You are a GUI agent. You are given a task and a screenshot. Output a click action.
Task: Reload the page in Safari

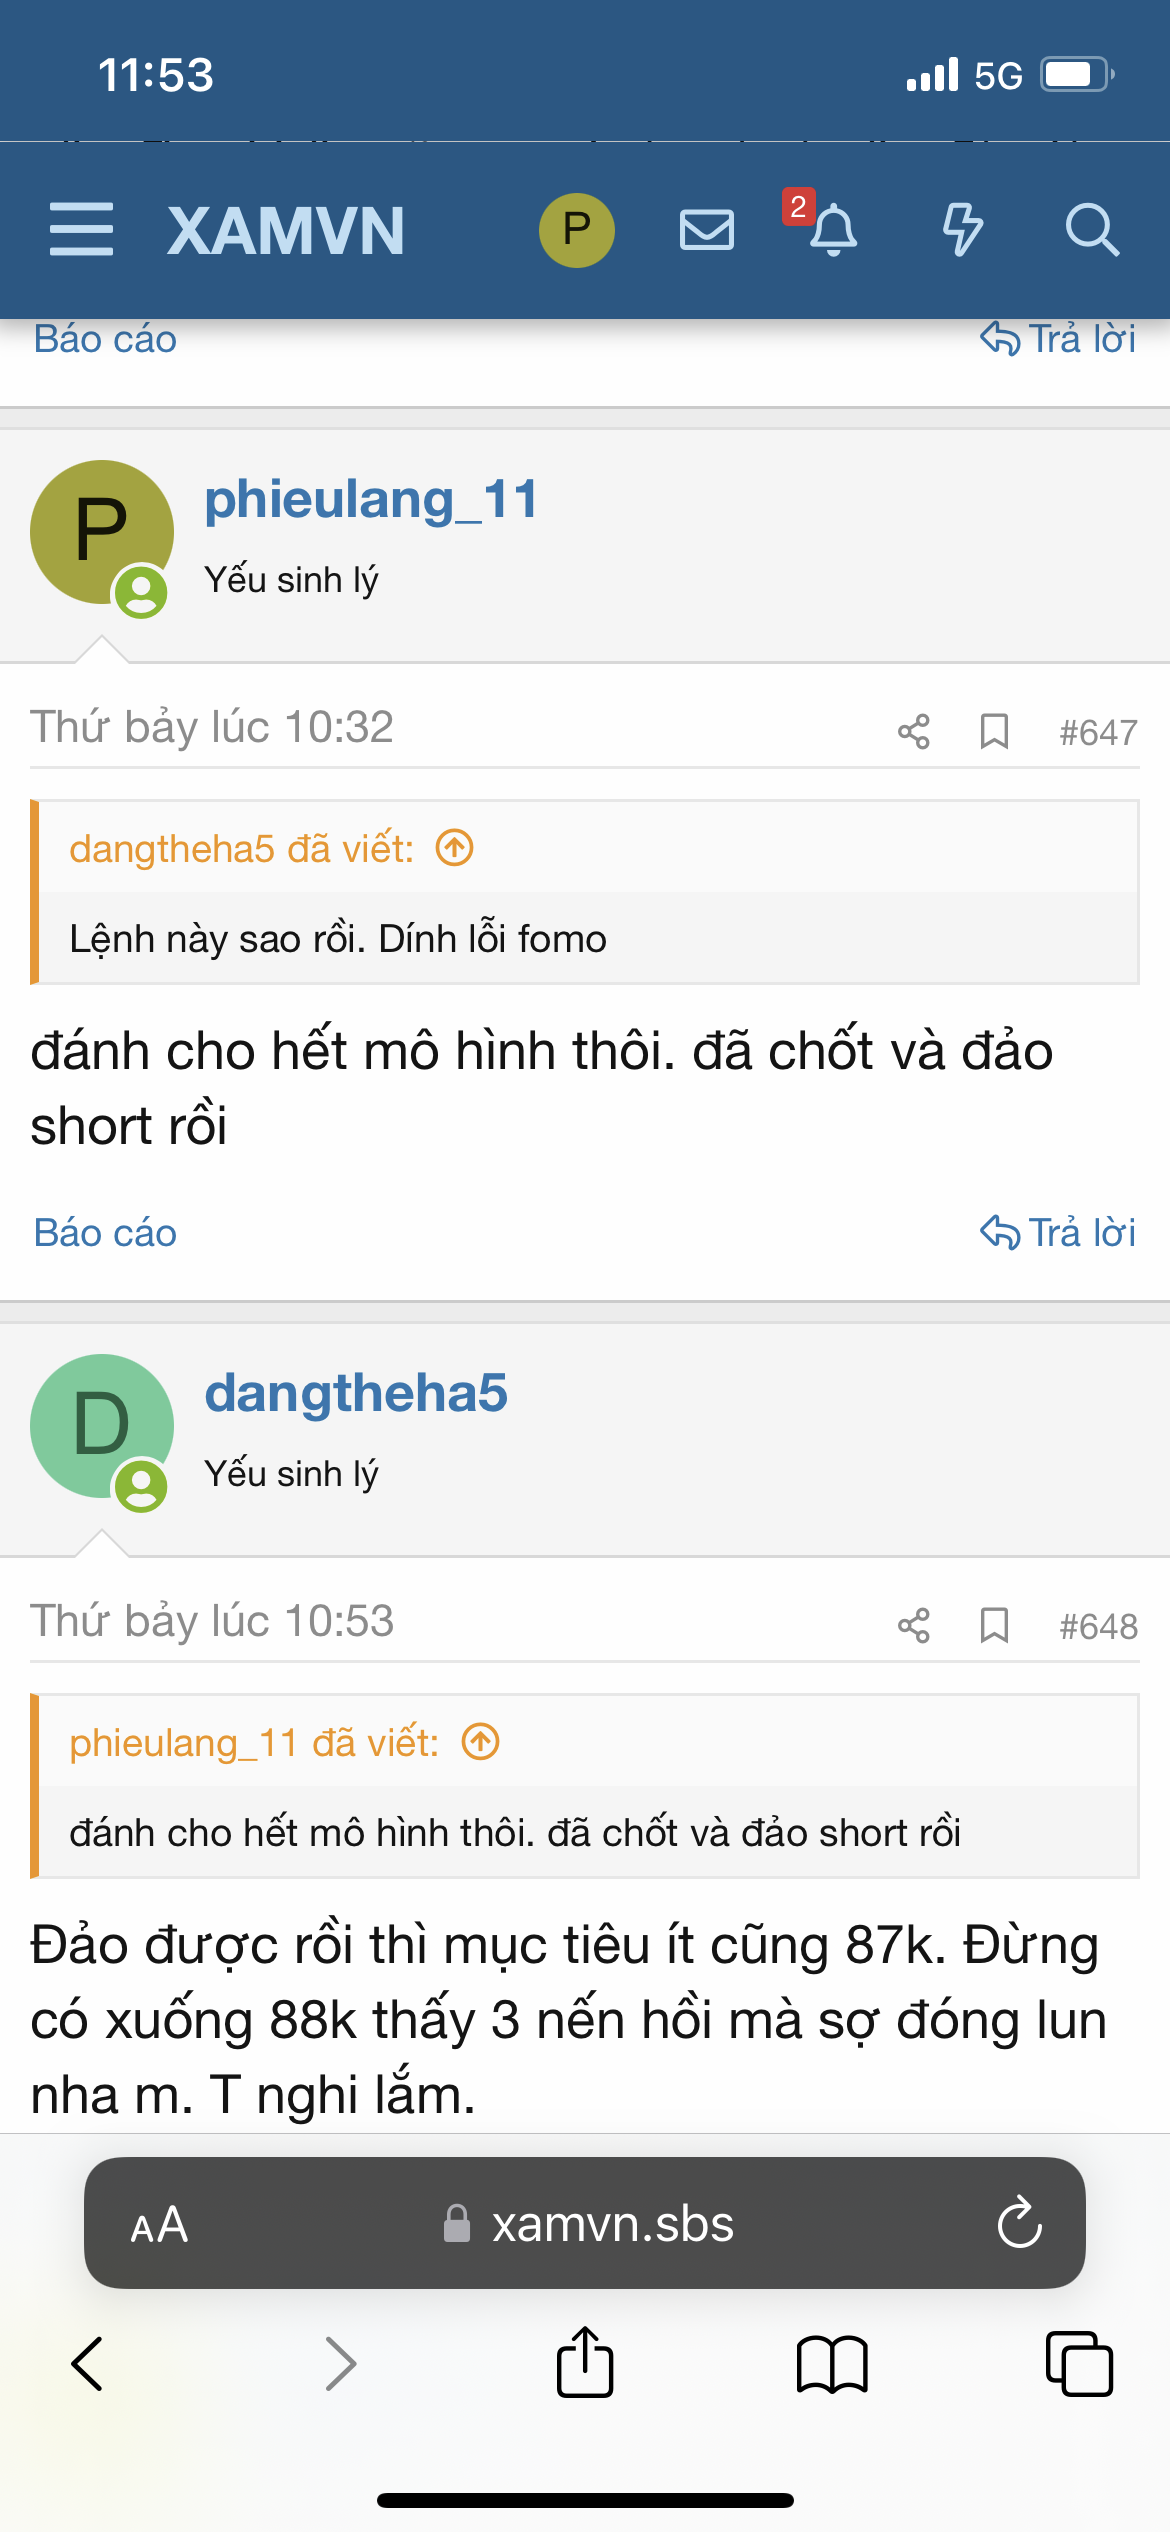pyautogui.click(x=1019, y=2225)
